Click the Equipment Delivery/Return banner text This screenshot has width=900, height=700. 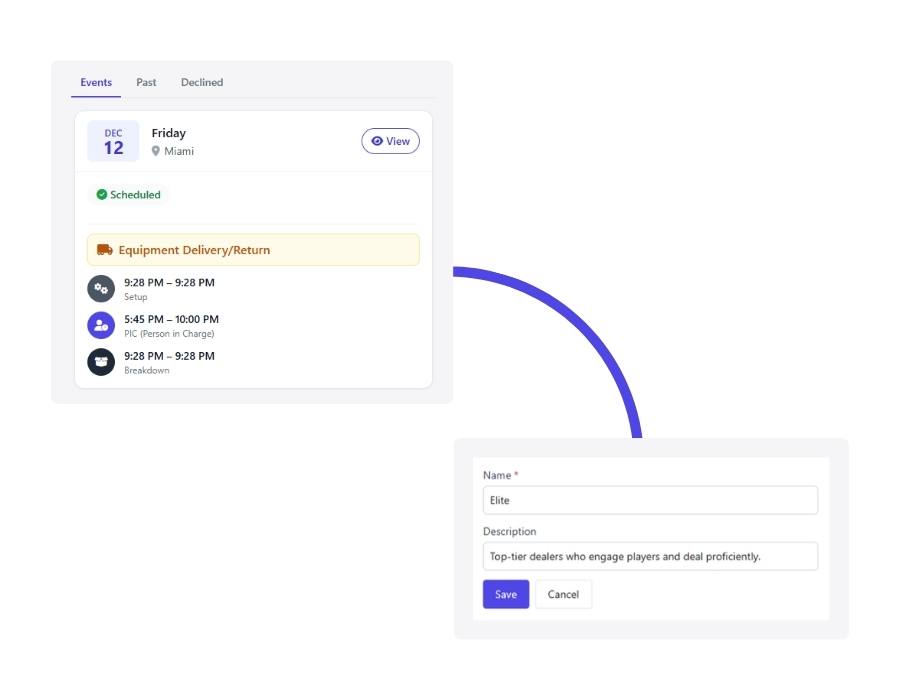(x=194, y=250)
